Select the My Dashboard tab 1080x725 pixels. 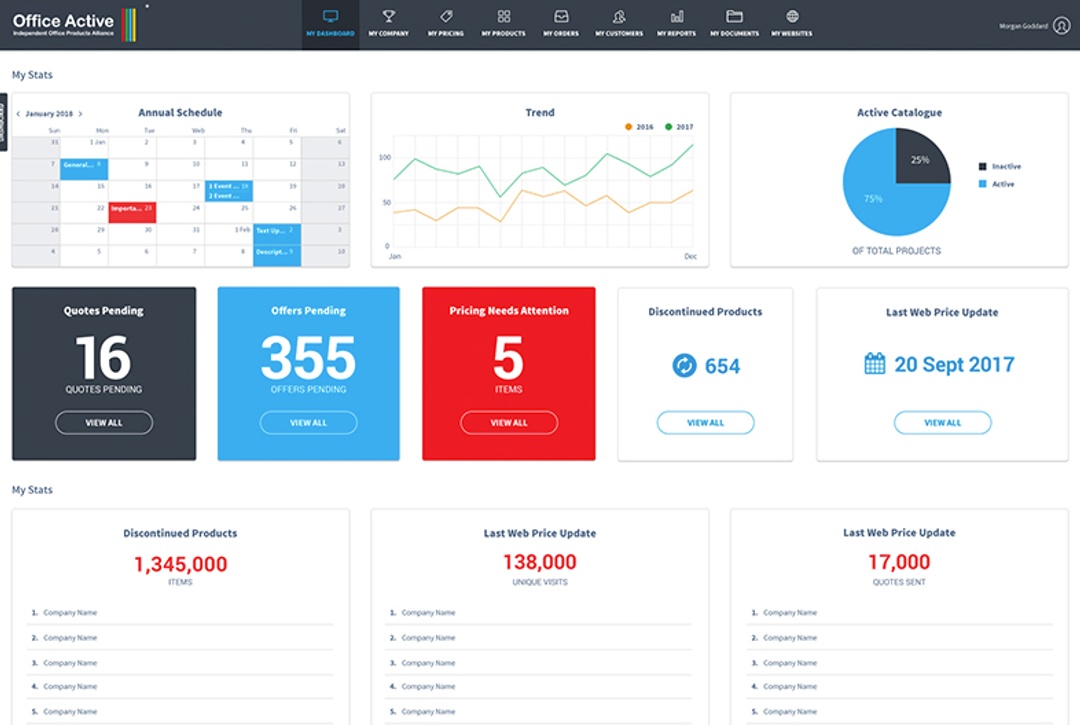331,25
